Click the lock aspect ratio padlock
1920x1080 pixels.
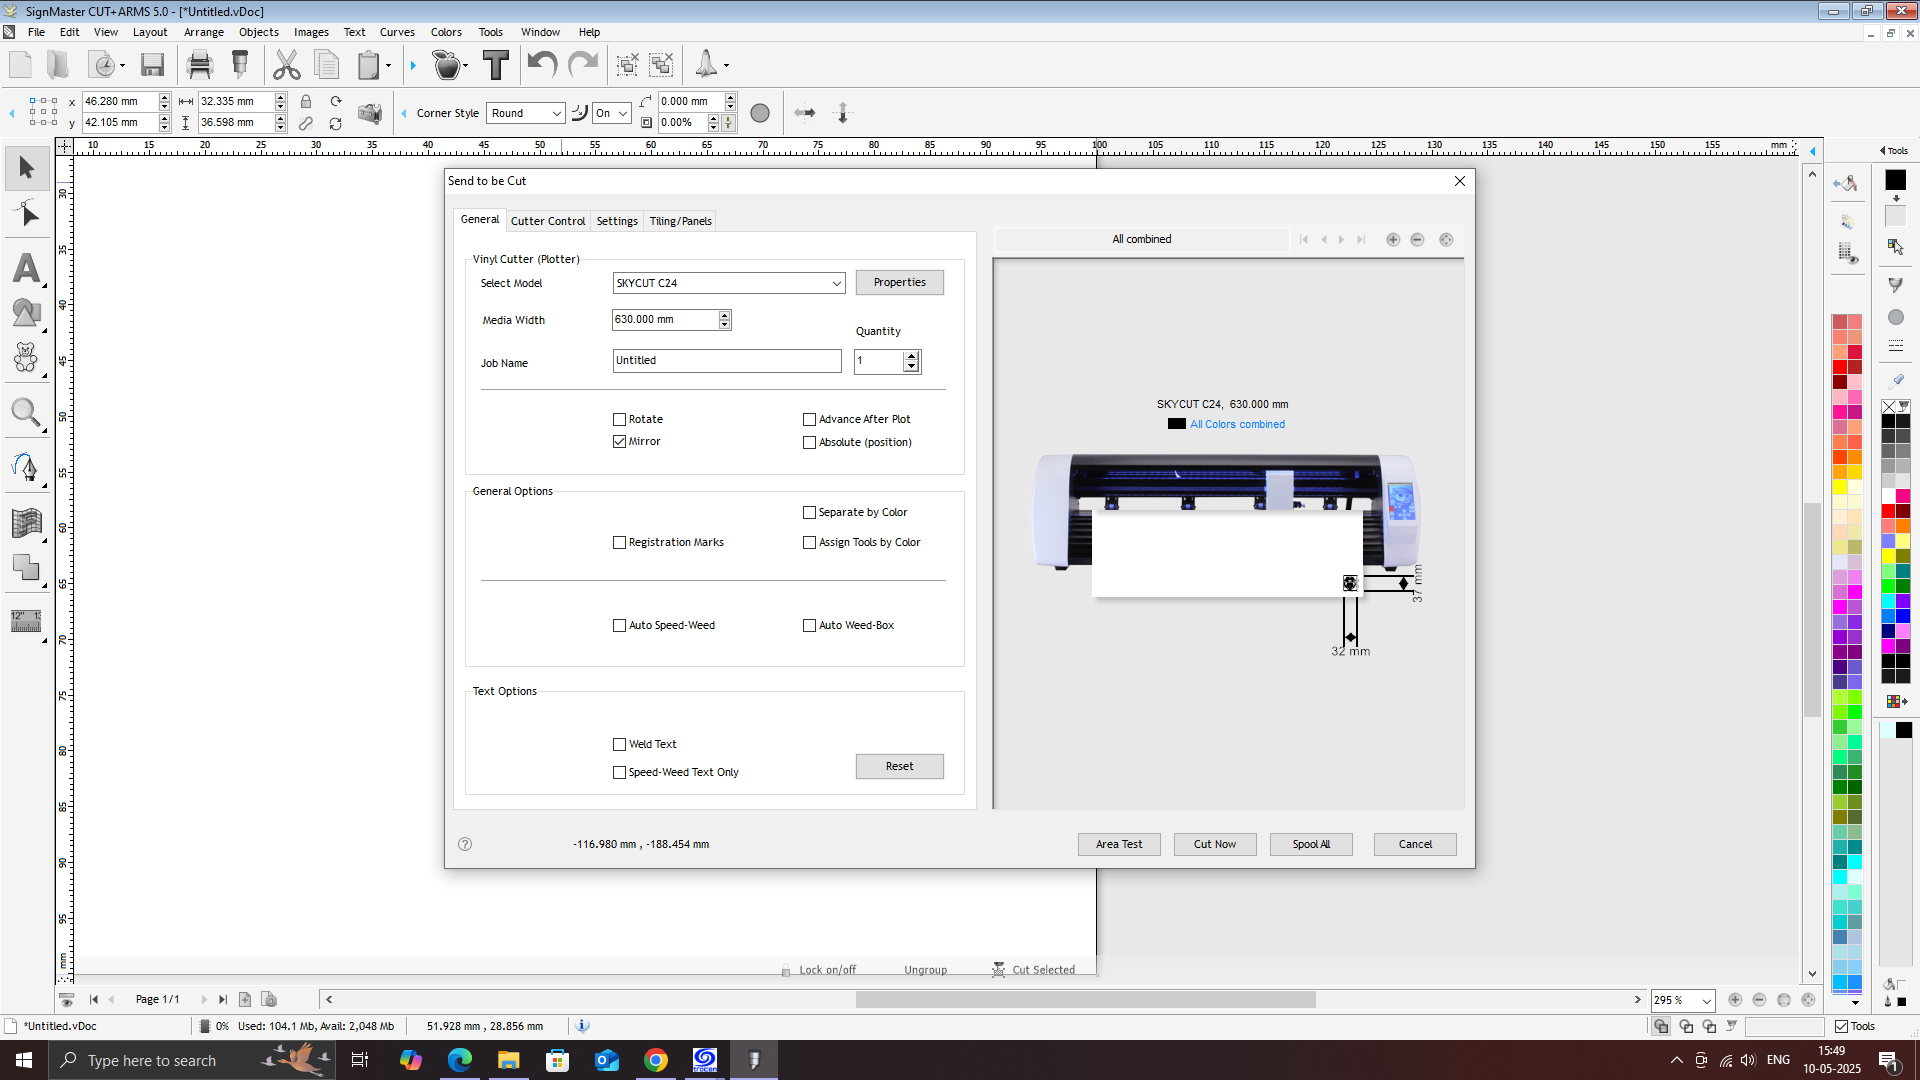[x=306, y=102]
